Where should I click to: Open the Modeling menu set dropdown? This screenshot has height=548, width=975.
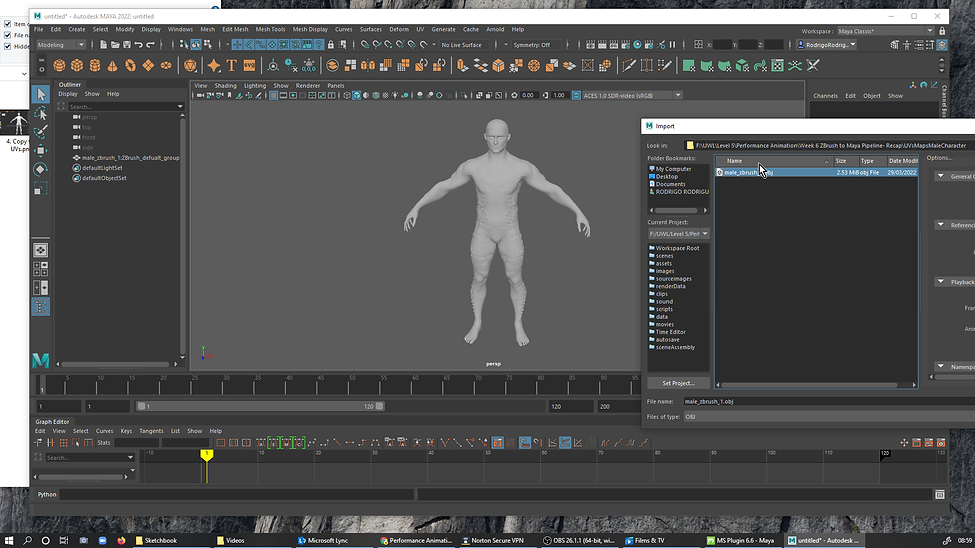(x=60, y=45)
